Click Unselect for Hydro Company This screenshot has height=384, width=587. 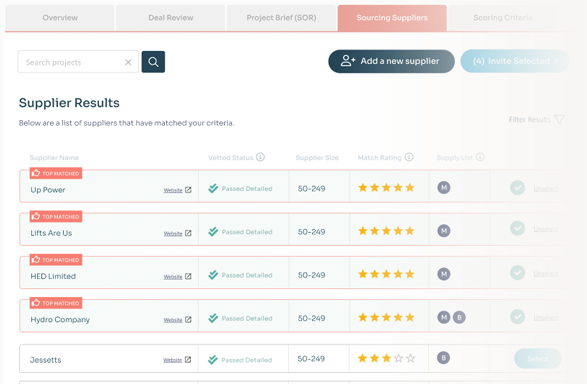[x=545, y=318]
